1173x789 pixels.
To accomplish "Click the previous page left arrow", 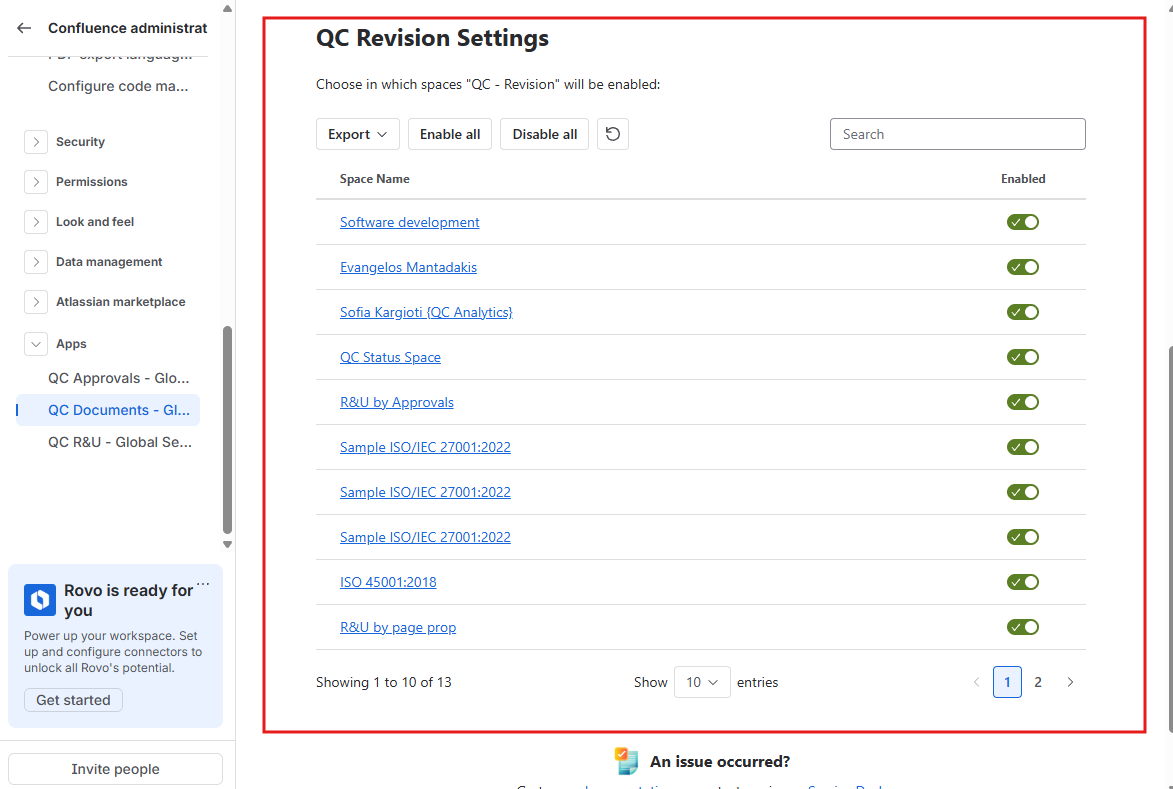I will 976,682.
